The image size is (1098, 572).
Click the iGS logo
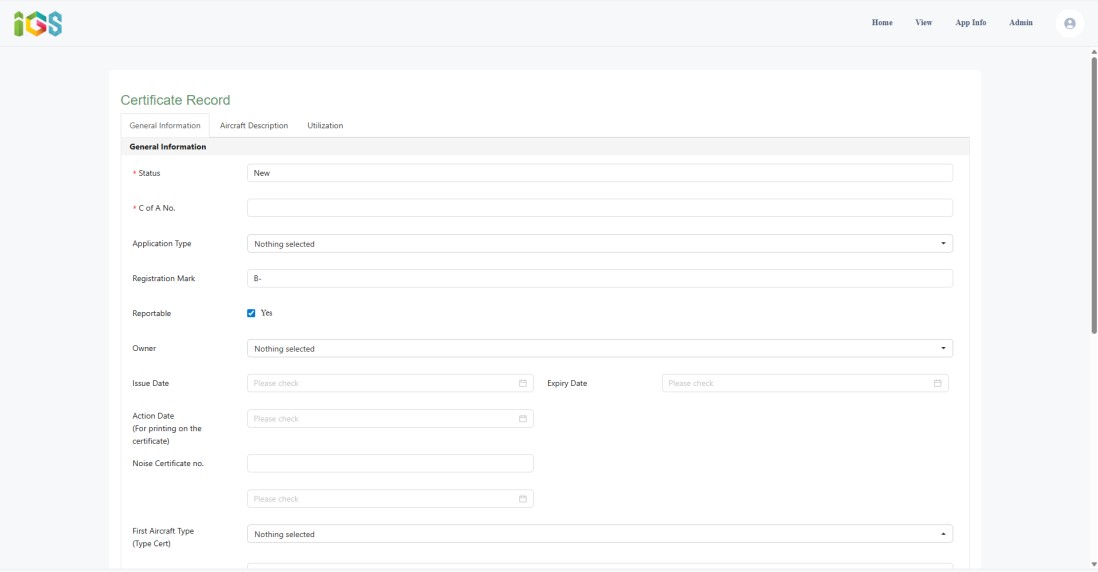pyautogui.click(x=38, y=24)
